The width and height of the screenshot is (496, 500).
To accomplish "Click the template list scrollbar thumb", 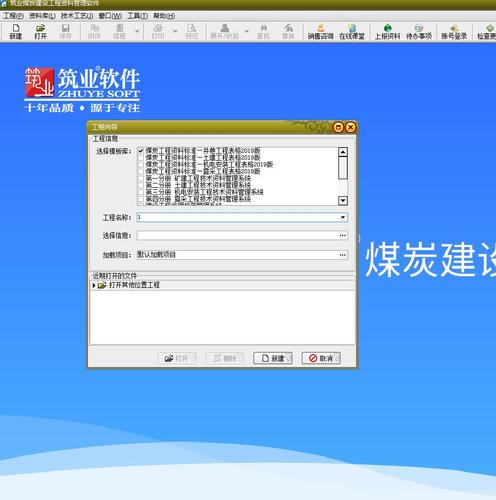I will point(343,168).
